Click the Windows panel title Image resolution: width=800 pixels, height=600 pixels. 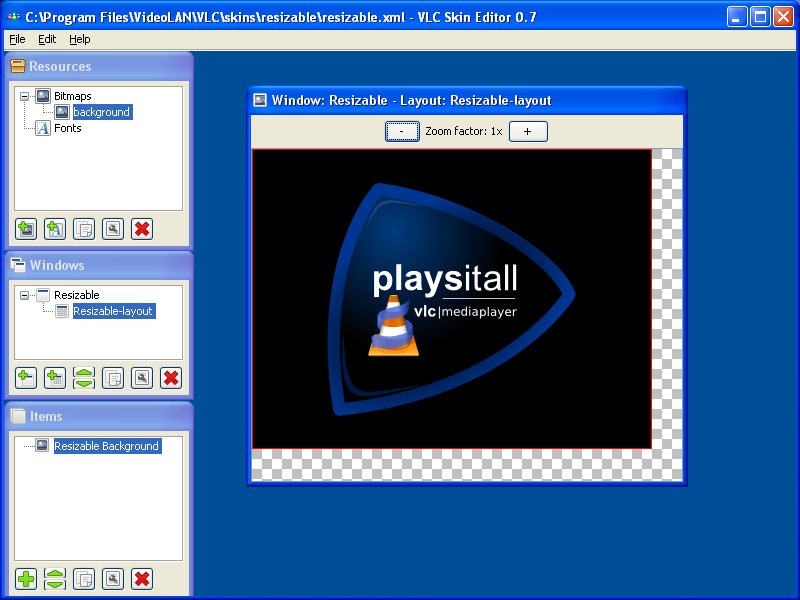tap(57, 265)
